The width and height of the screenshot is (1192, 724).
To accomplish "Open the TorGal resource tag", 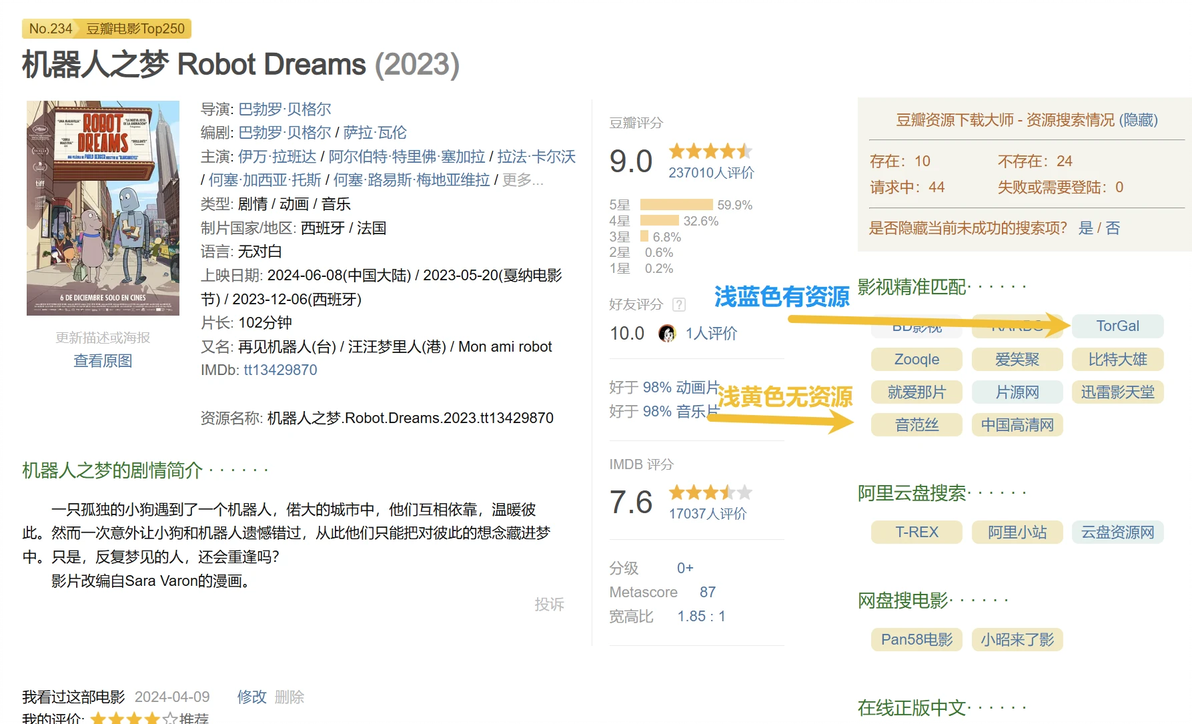I will tap(1117, 326).
